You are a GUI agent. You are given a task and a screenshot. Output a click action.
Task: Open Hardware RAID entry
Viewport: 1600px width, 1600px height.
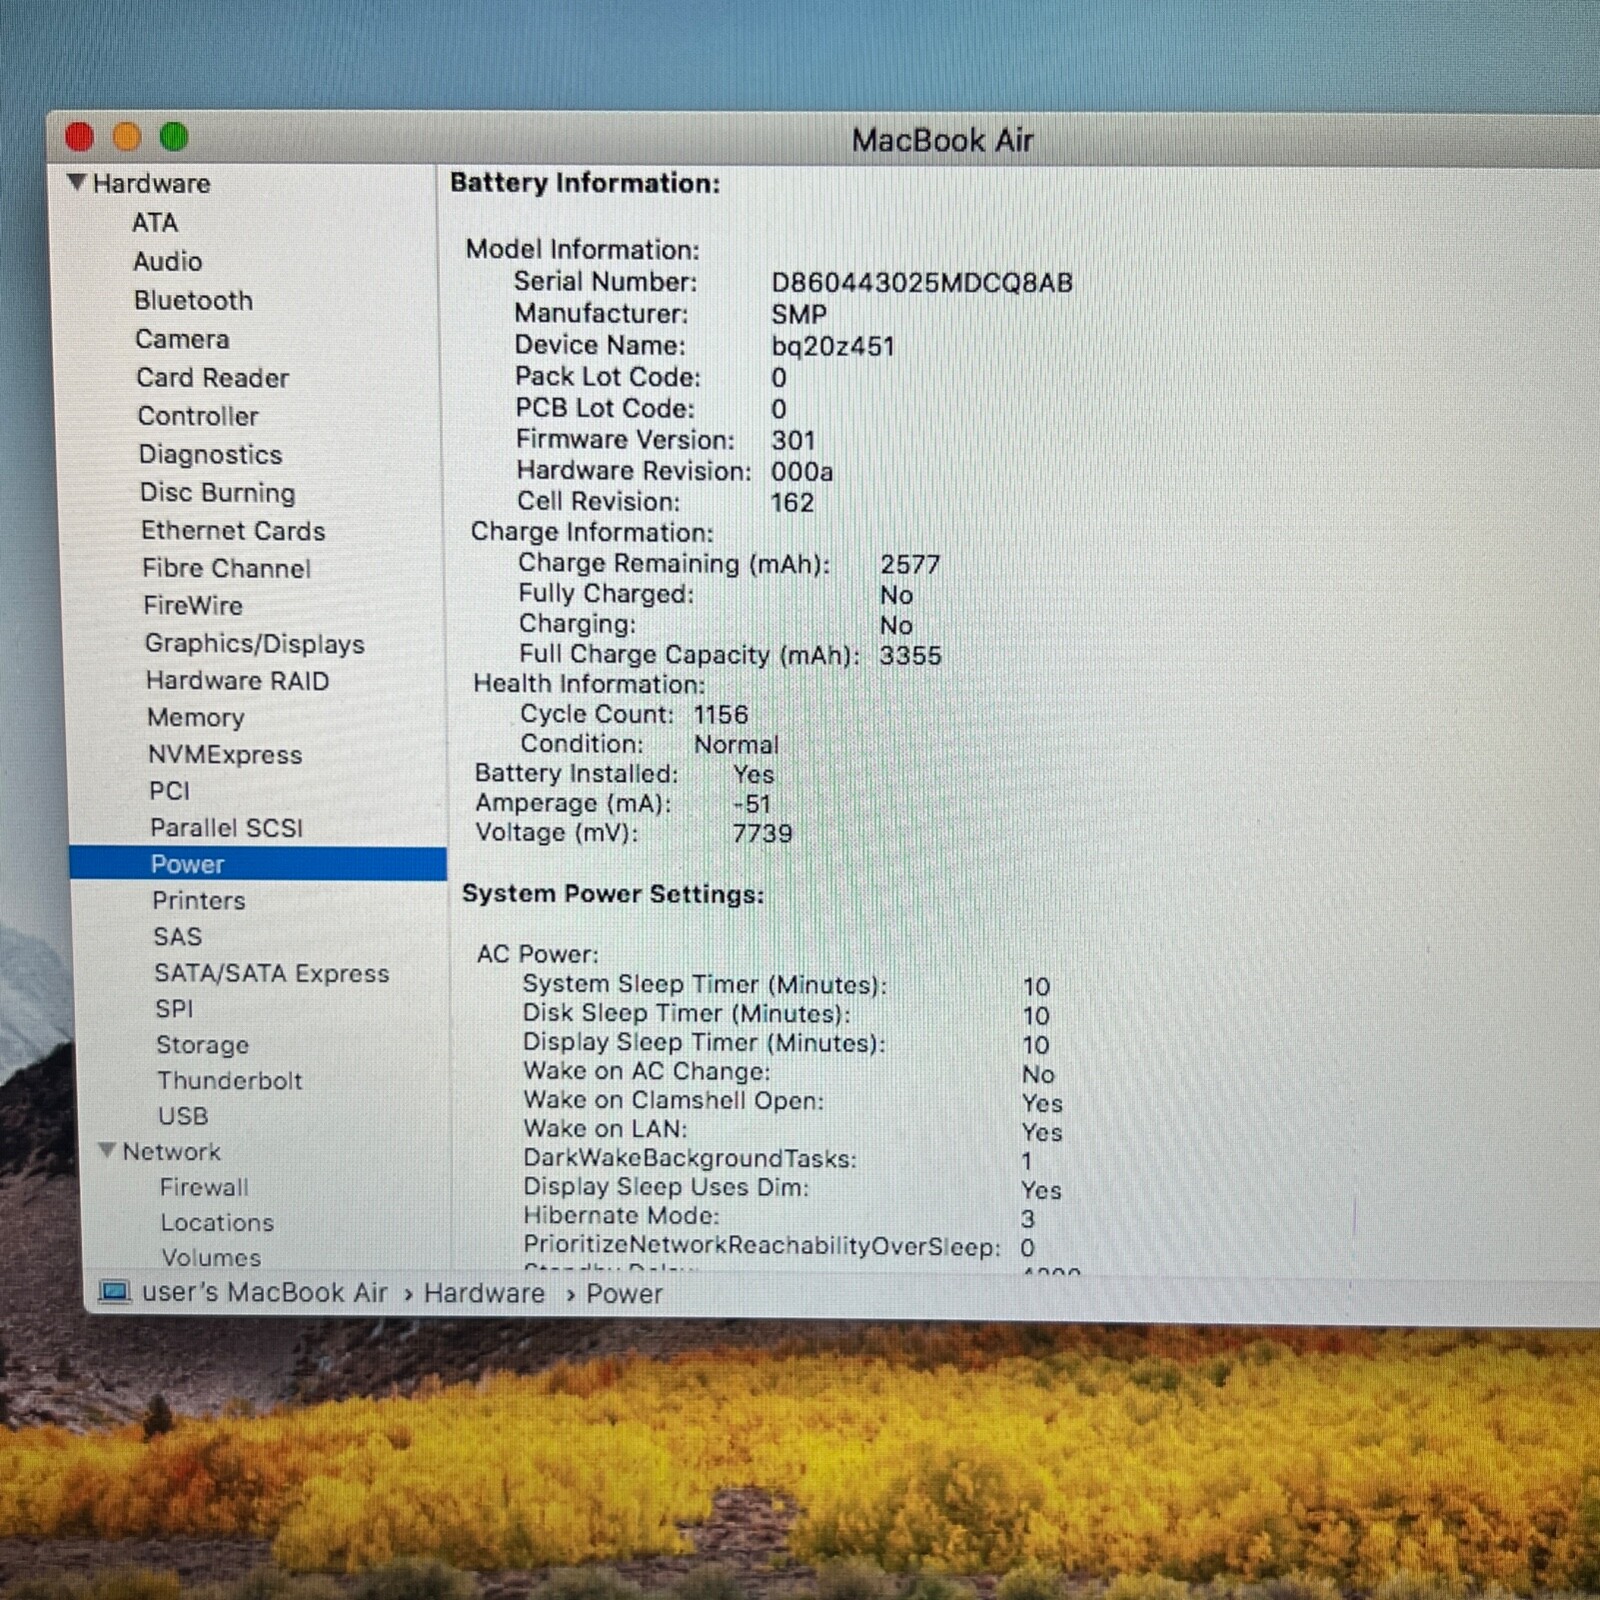tap(238, 680)
